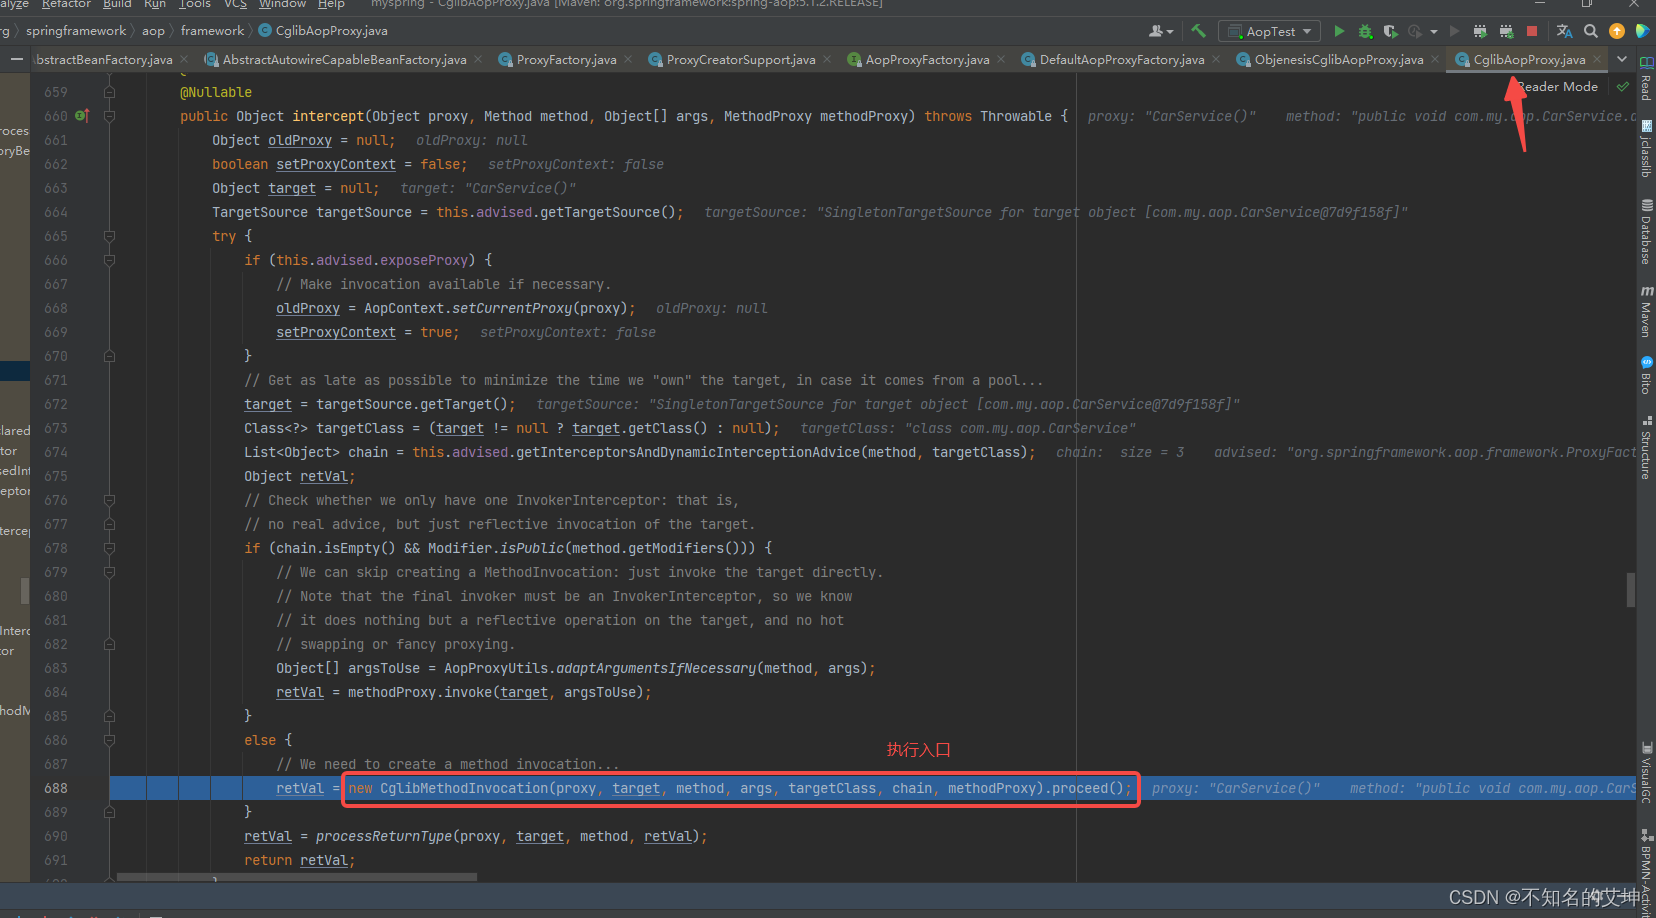
Task: Collapse fold marker at line 678
Action: (109, 548)
